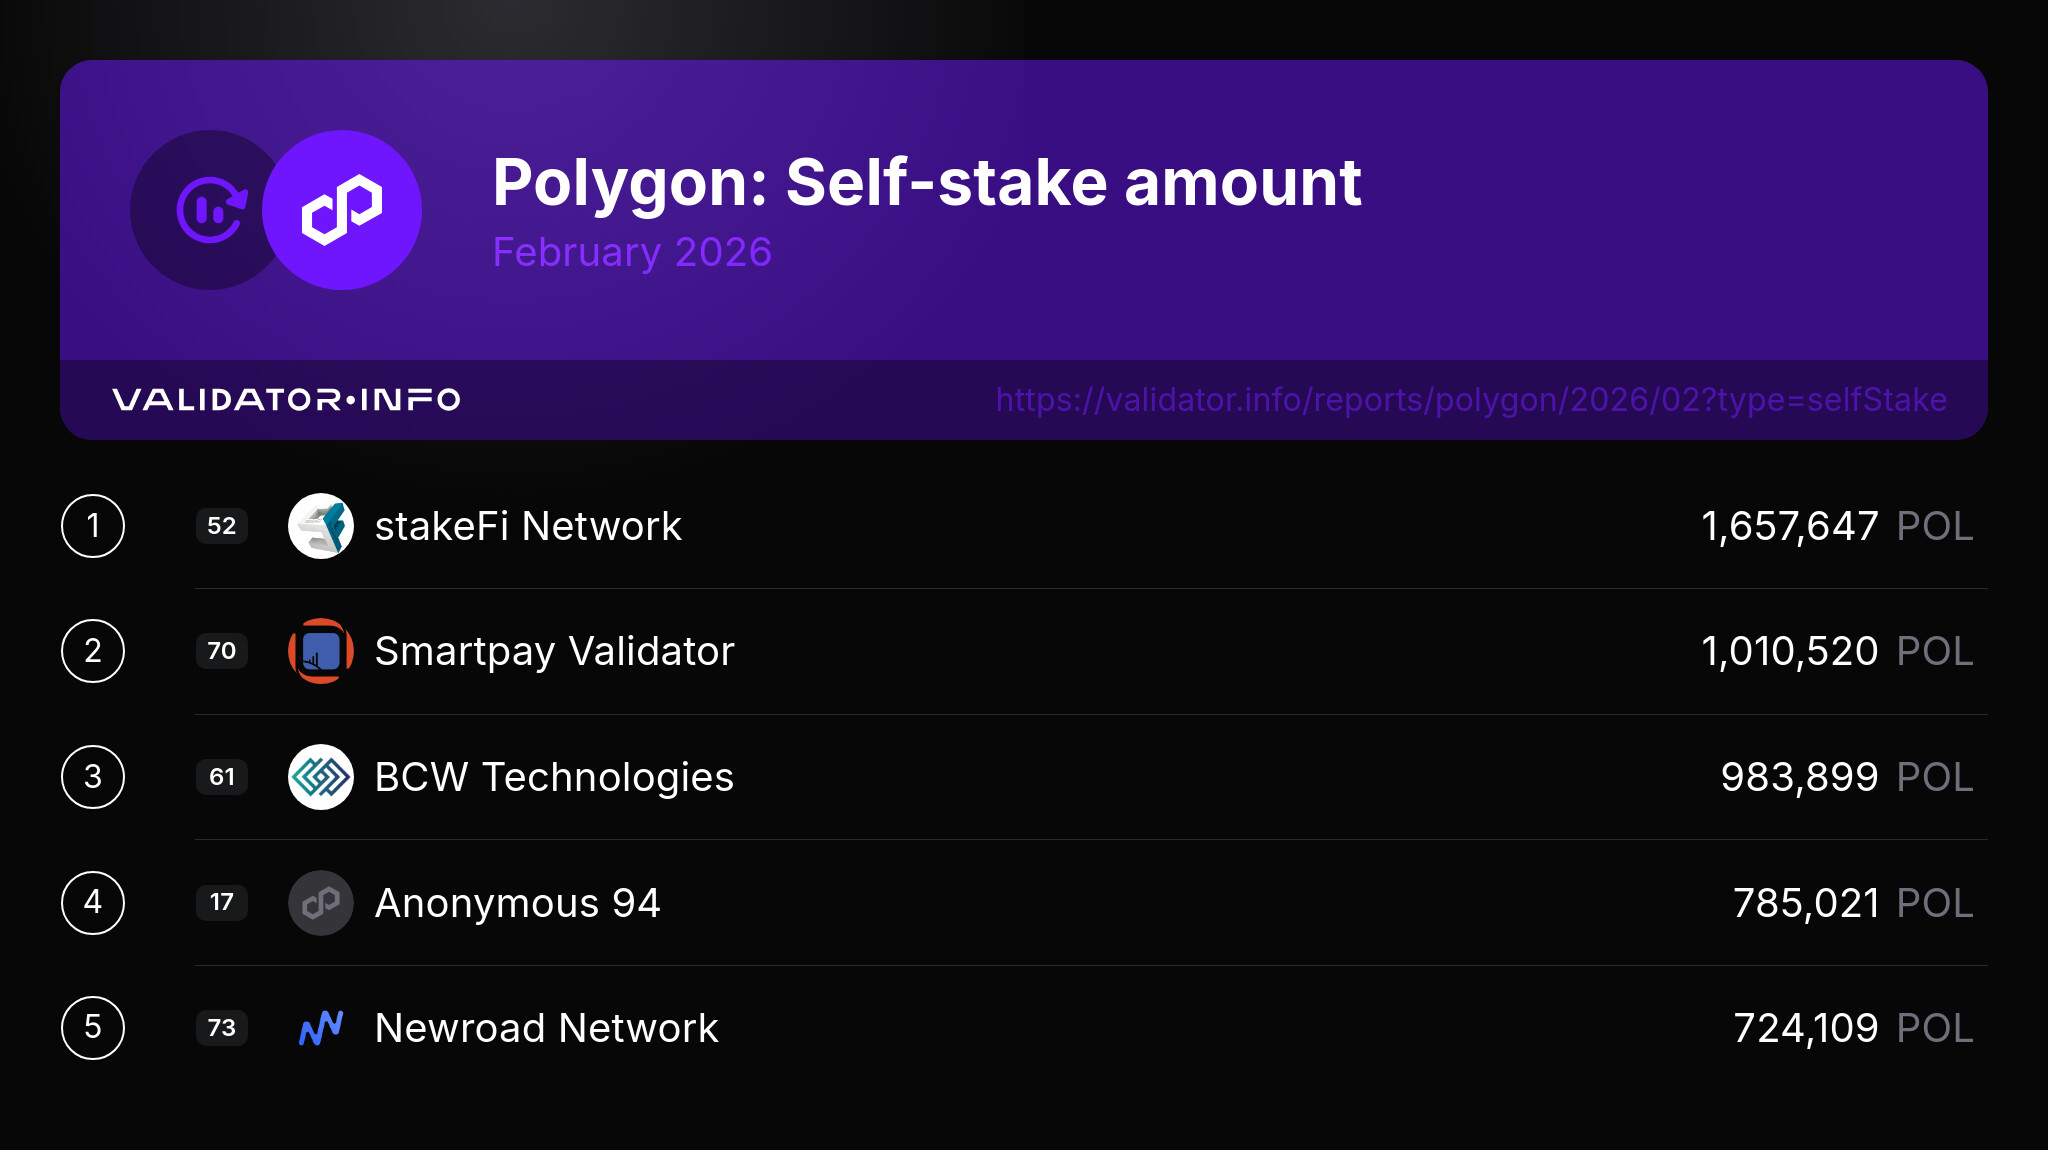Screen dimensions: 2048x1150
Task: Click the Polygon Self-stake amount title
Action: tap(926, 183)
